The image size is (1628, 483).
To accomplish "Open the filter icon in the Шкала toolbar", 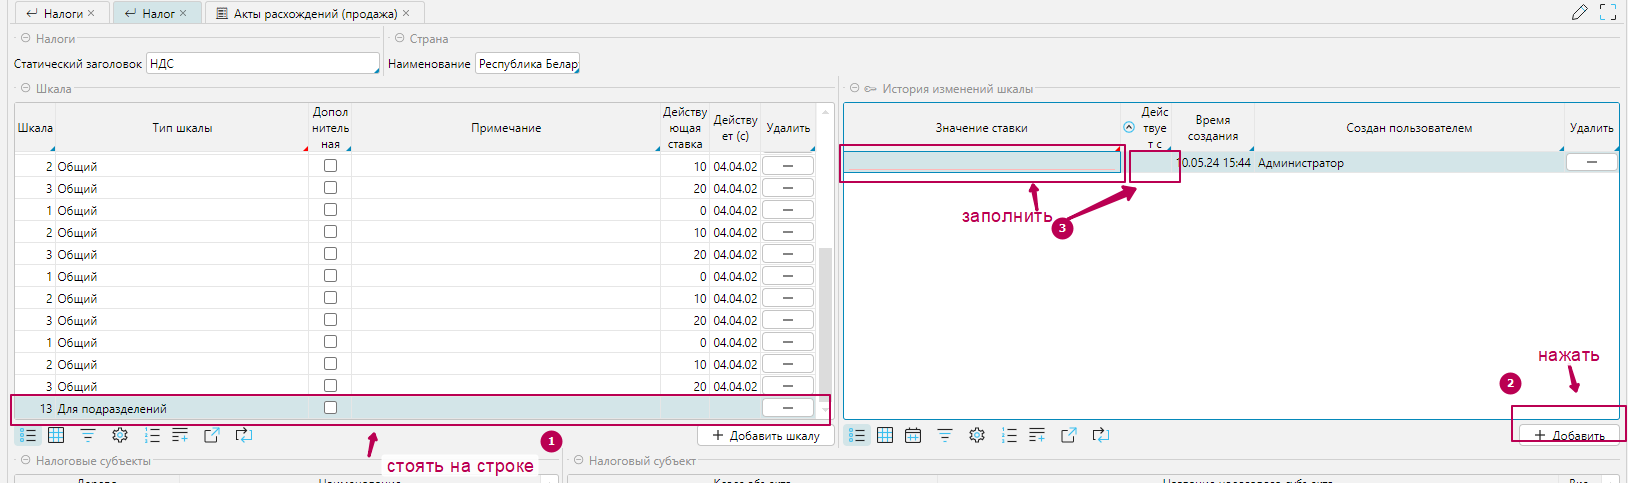I will (88, 435).
